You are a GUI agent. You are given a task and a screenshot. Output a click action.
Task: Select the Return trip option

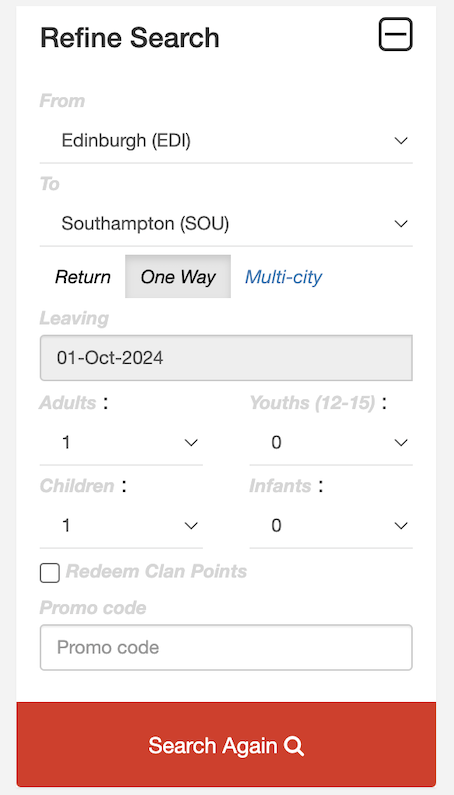click(83, 277)
